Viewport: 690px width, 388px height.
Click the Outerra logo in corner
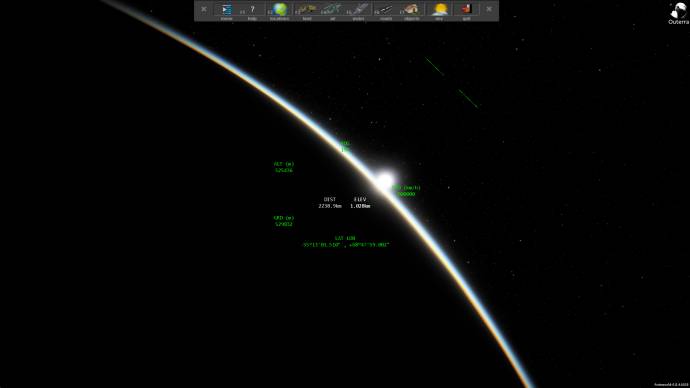[678, 13]
